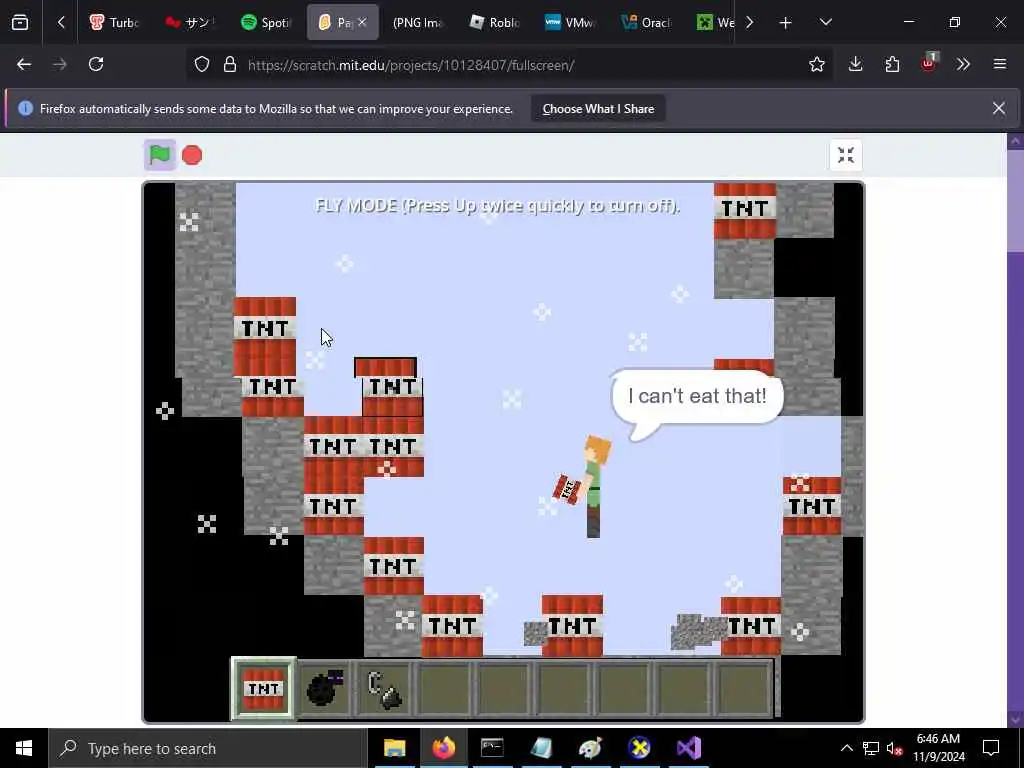The height and width of the screenshot is (768, 1024).
Task: Open the Firefox hamburger application menu
Action: click(x=1000, y=64)
